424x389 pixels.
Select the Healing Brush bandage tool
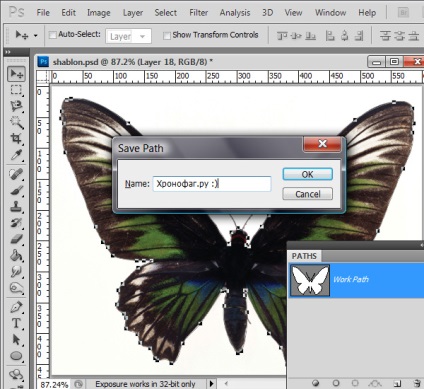tap(16, 174)
